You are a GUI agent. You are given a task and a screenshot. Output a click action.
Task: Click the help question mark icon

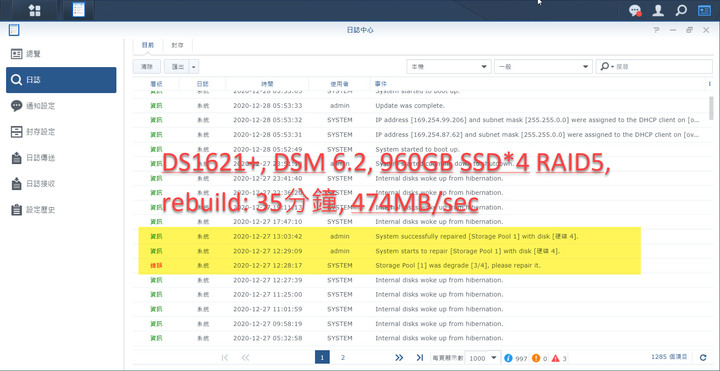coord(657,30)
